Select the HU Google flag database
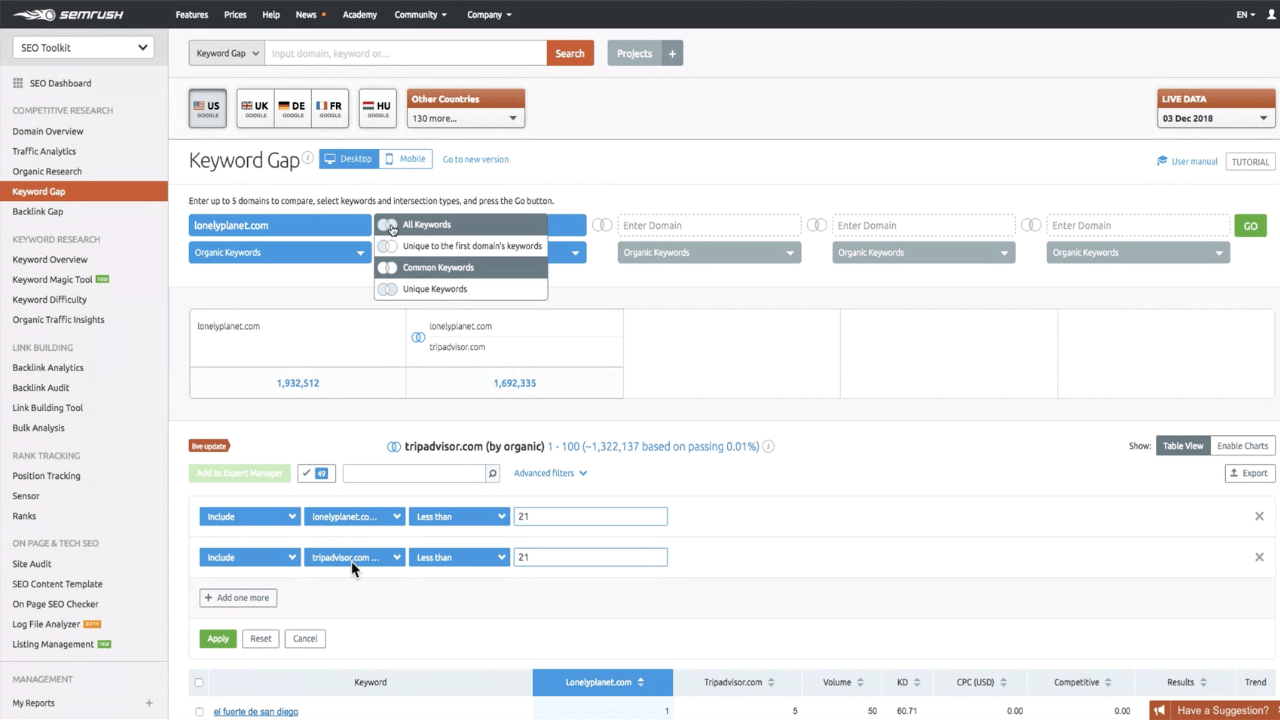1280x720 pixels. (x=377, y=108)
